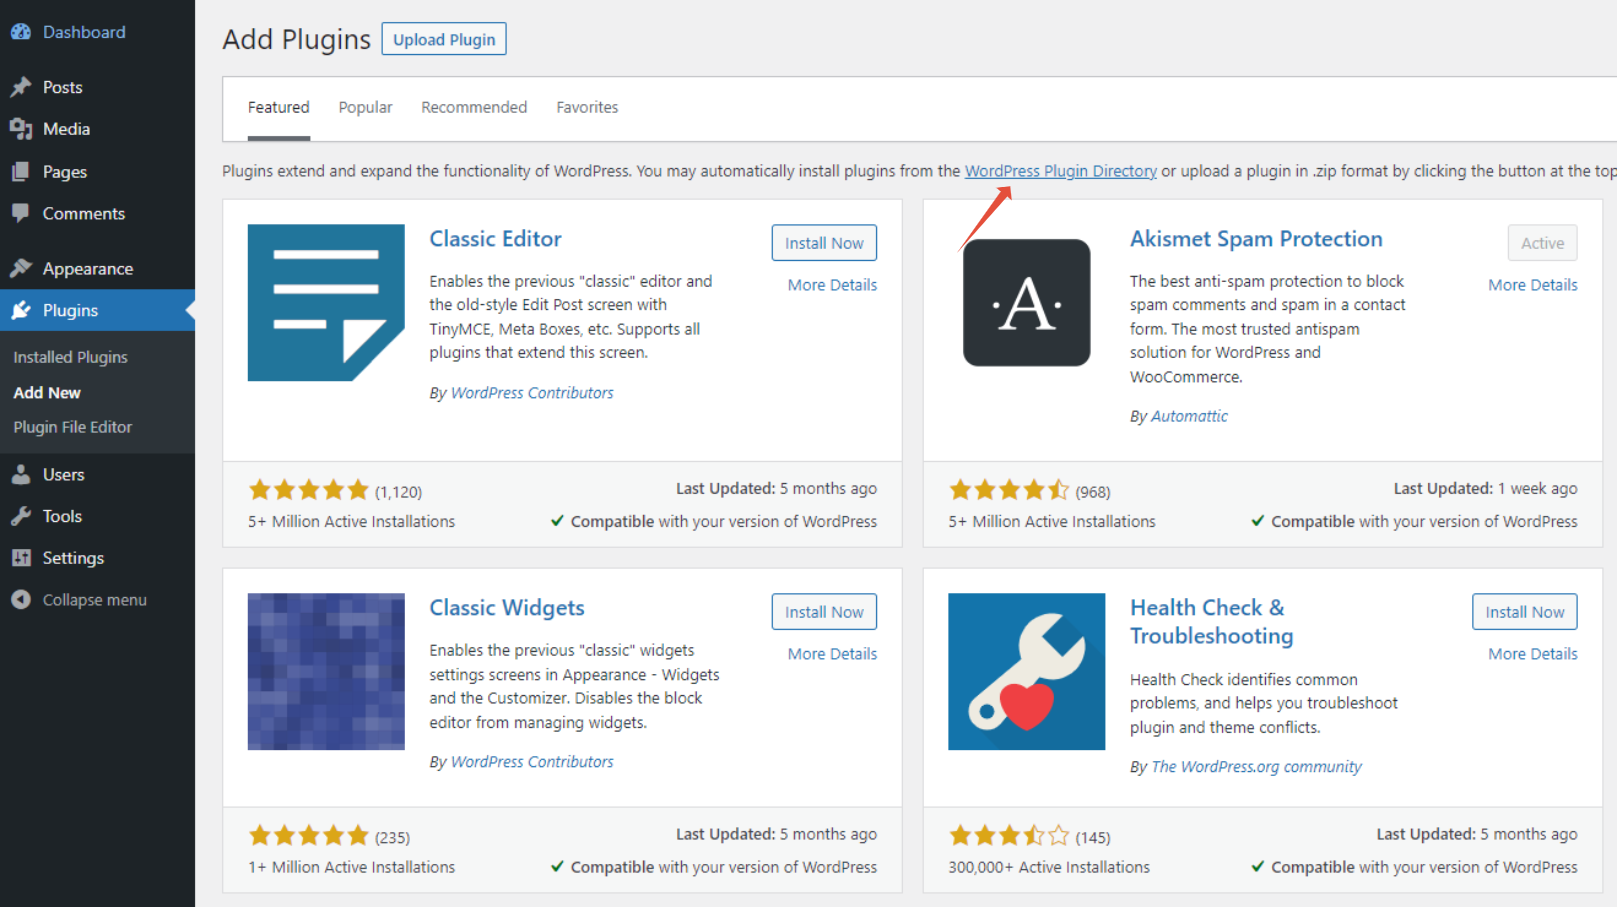Open the Akismet Spam Protection title link
This screenshot has width=1617, height=907.
[x=1256, y=239]
